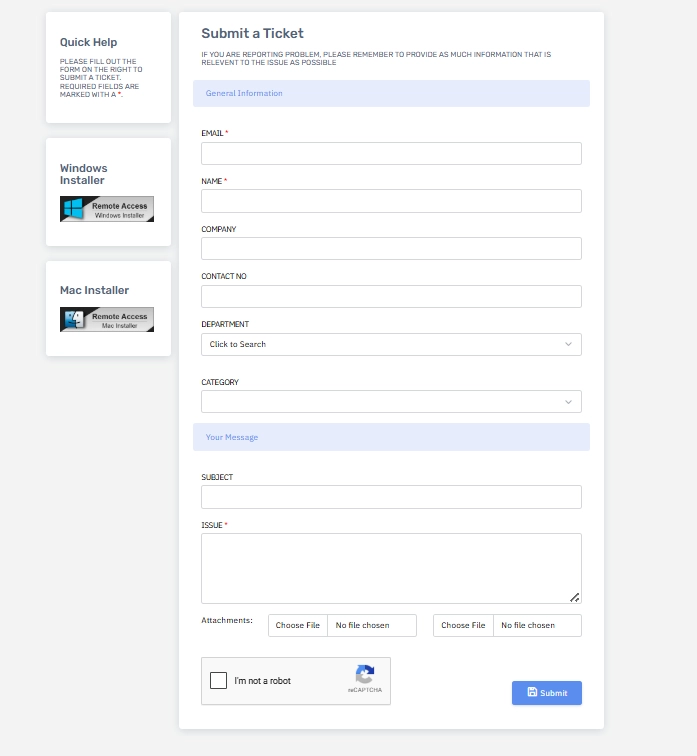Click the resize handle of the Issue textarea
The width and height of the screenshot is (697, 756).
coord(575,597)
